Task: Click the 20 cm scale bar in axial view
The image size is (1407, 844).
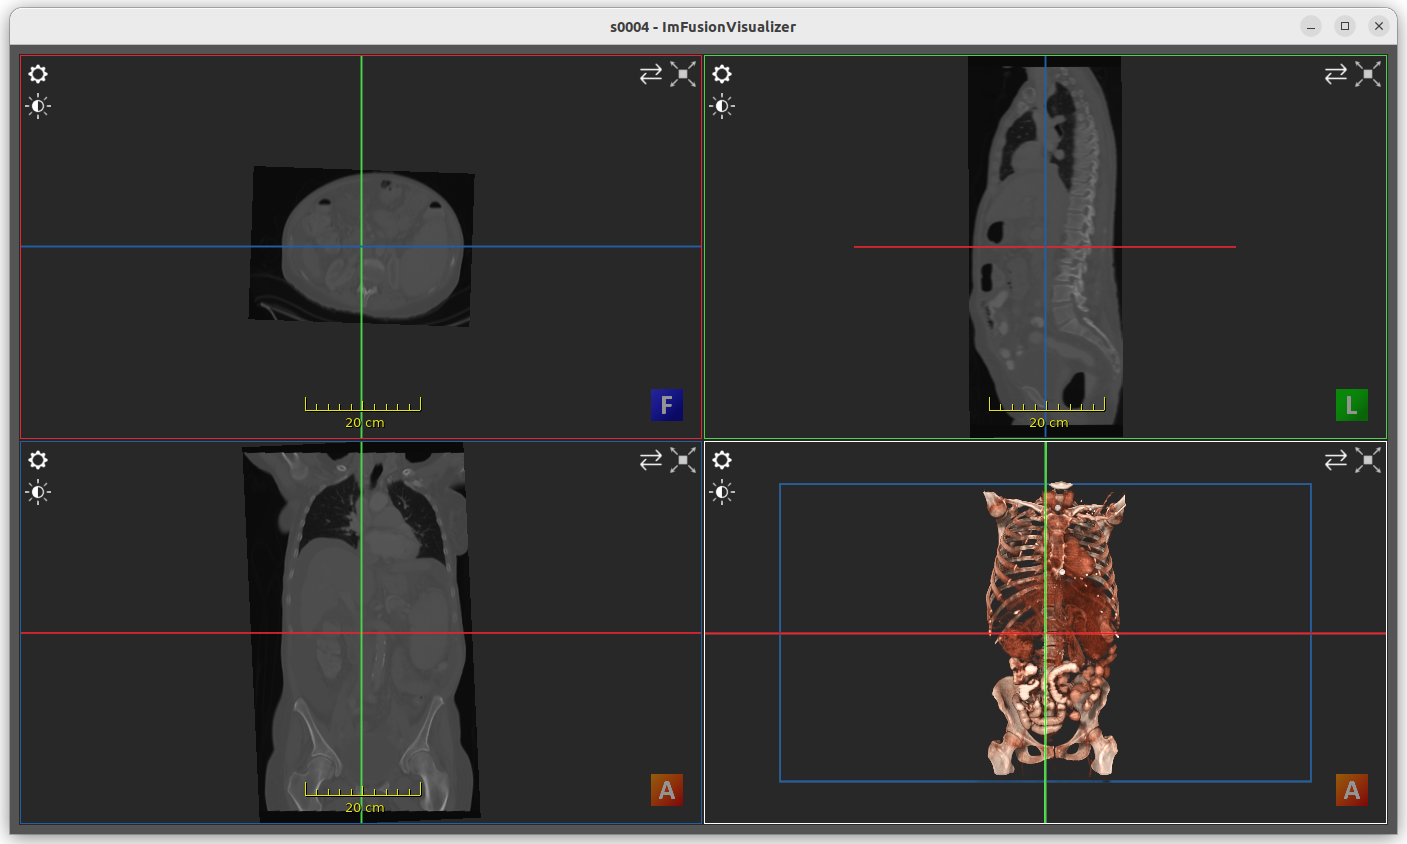Action: coord(363,405)
